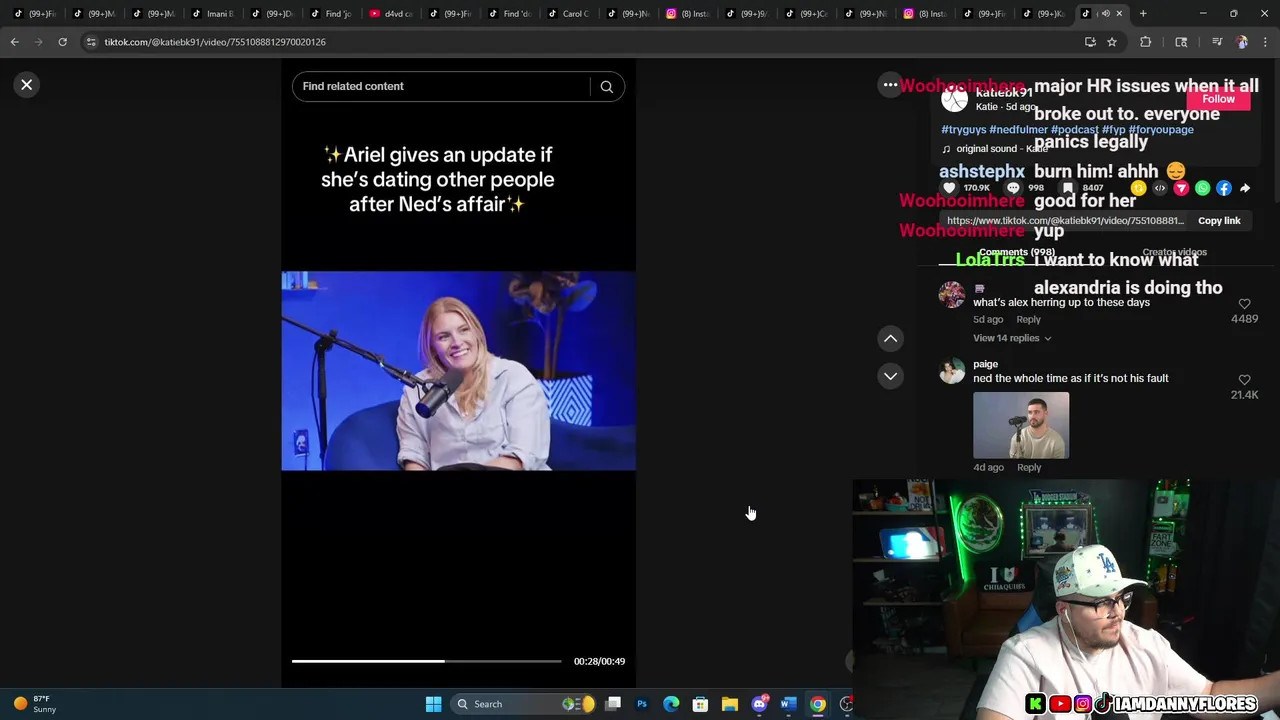Open File Explorer from the taskbar

pos(730,704)
